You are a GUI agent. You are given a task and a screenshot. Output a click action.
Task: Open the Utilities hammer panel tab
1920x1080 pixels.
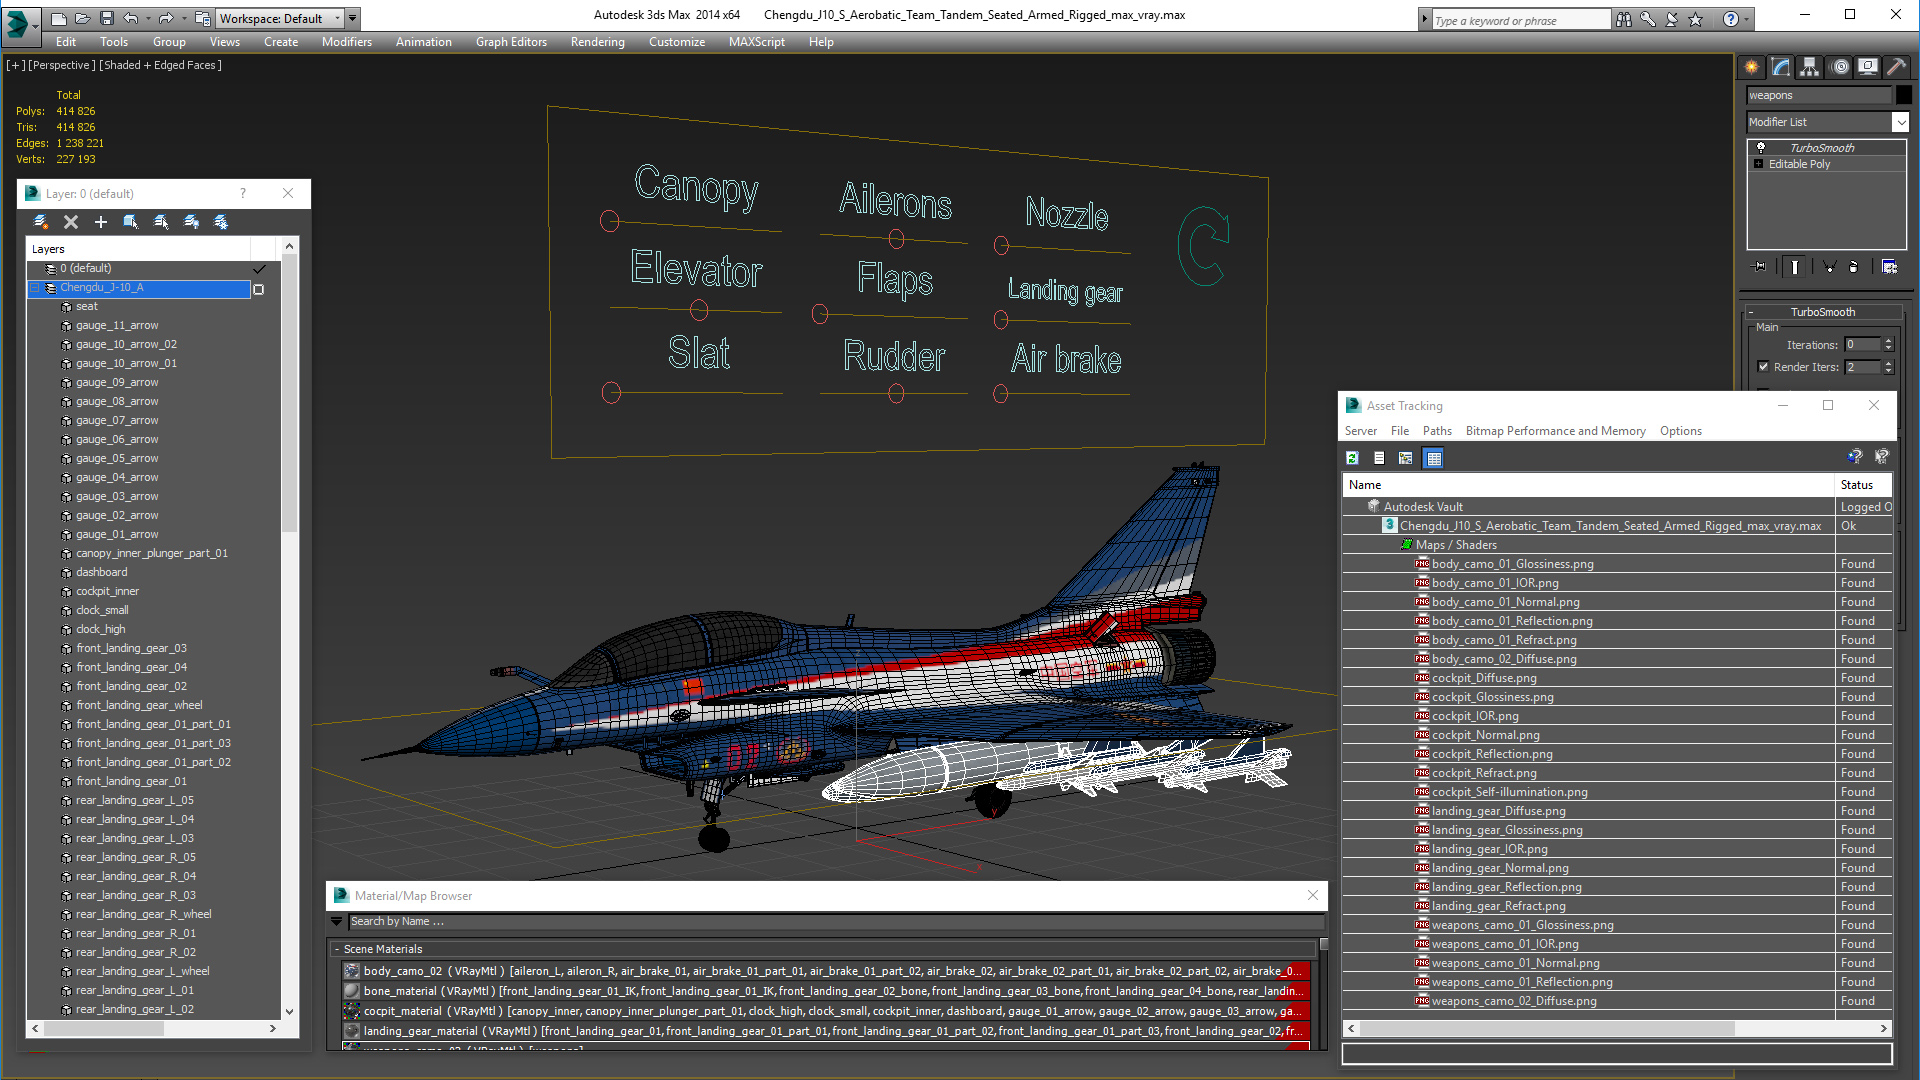(x=1896, y=67)
